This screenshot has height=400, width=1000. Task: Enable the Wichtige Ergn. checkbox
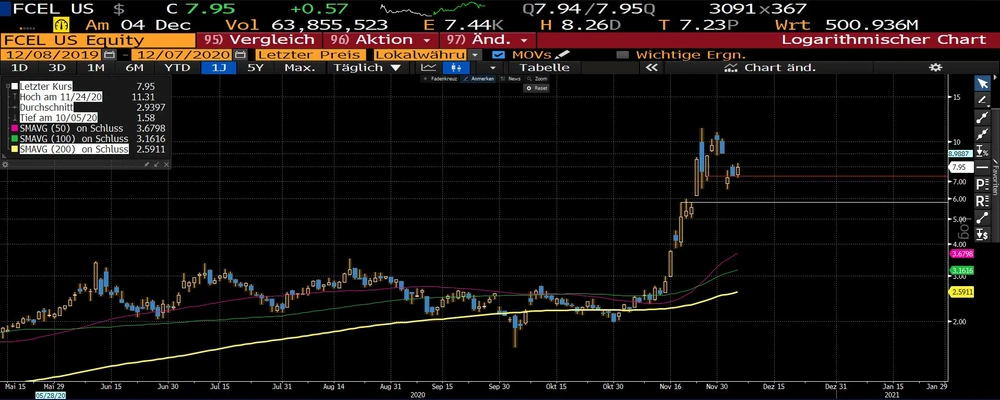click(624, 53)
